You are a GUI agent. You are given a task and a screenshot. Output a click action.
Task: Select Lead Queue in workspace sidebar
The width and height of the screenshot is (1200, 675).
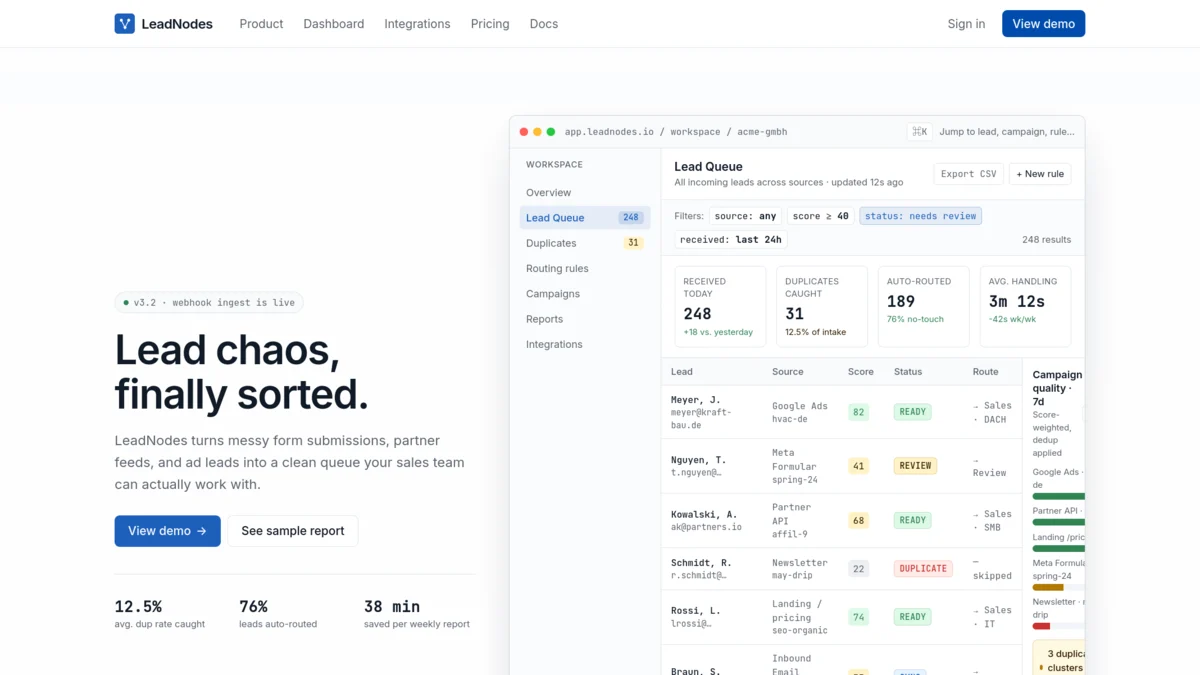click(585, 218)
